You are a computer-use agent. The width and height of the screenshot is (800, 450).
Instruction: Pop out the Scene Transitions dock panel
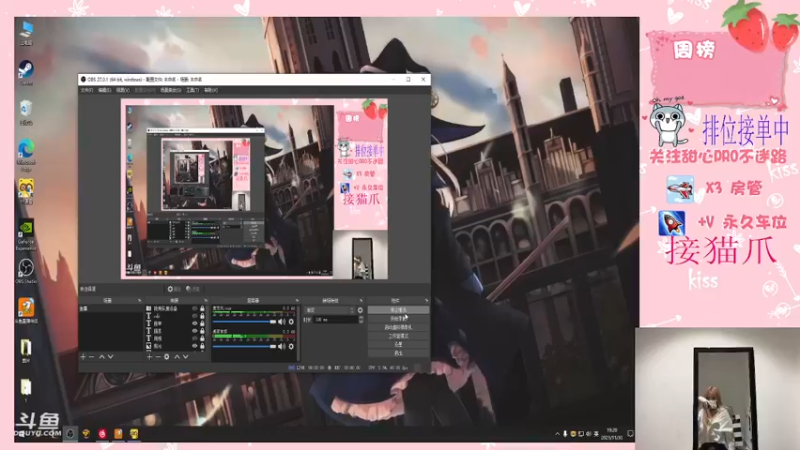[361, 301]
